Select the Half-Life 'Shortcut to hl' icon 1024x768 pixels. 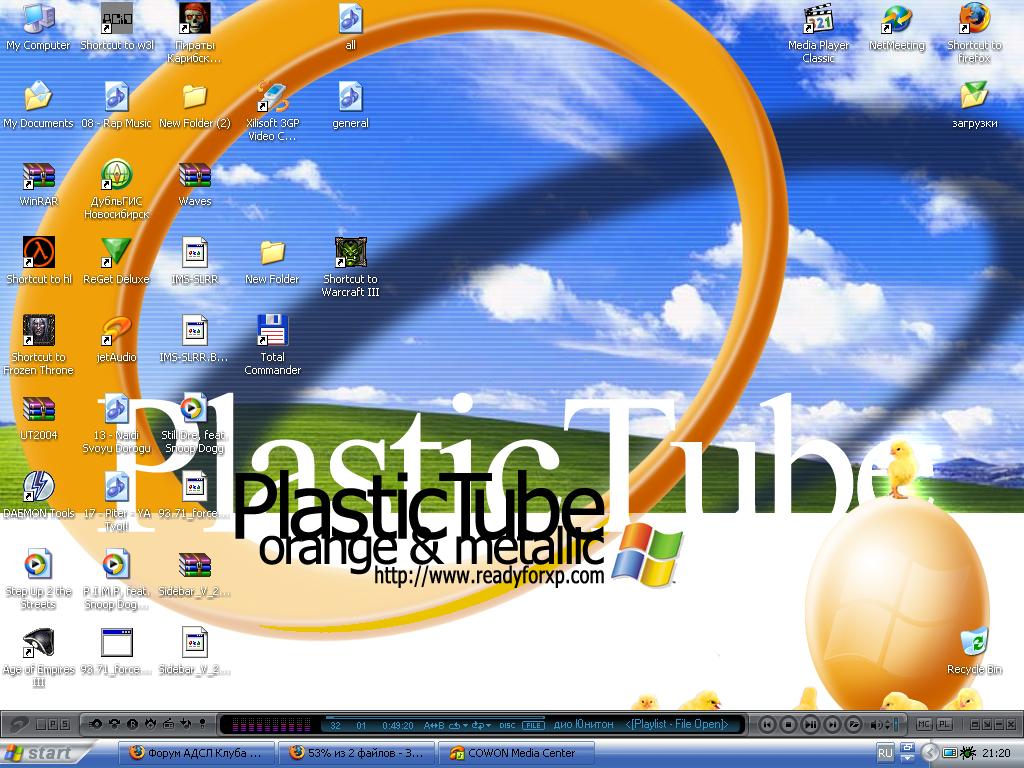pos(39,261)
